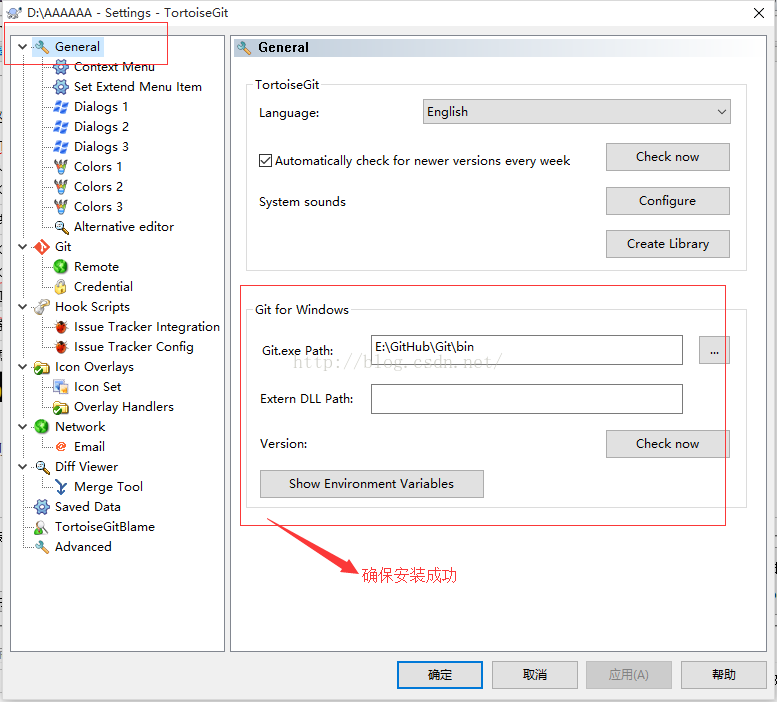This screenshot has width=777, height=702.
Task: Click the Git red diamond icon
Action: click(42, 247)
